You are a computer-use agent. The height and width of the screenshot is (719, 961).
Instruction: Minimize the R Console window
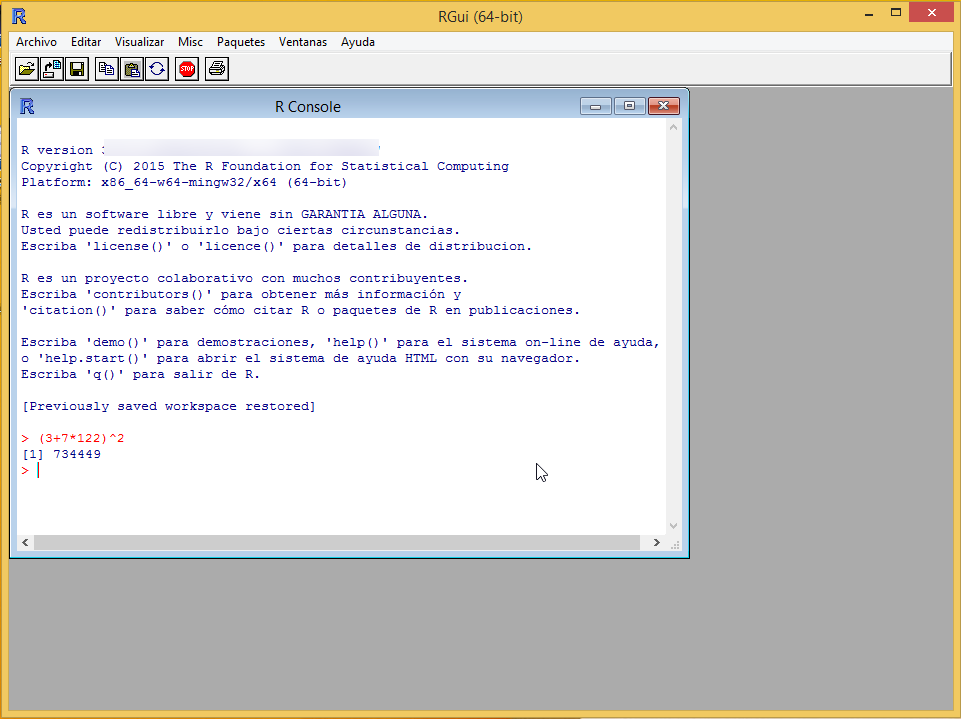tap(596, 106)
